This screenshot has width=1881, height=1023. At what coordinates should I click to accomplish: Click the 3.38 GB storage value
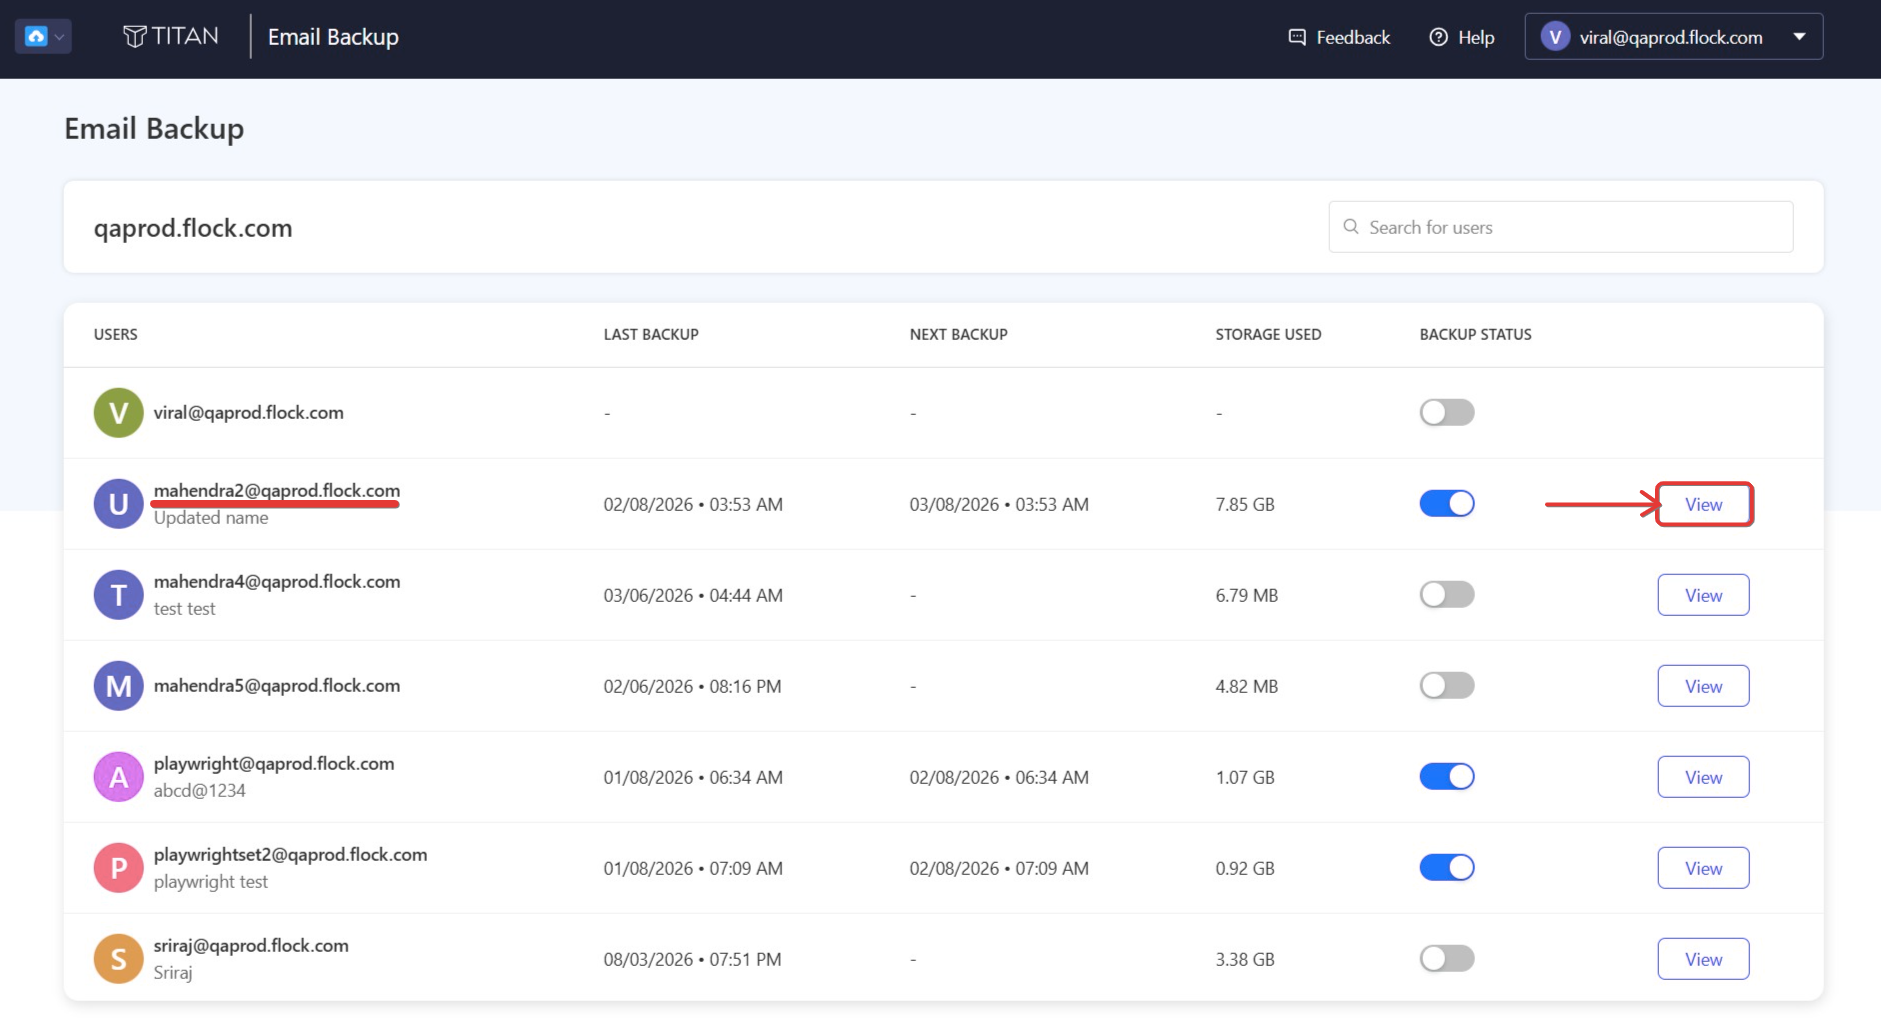(1245, 959)
